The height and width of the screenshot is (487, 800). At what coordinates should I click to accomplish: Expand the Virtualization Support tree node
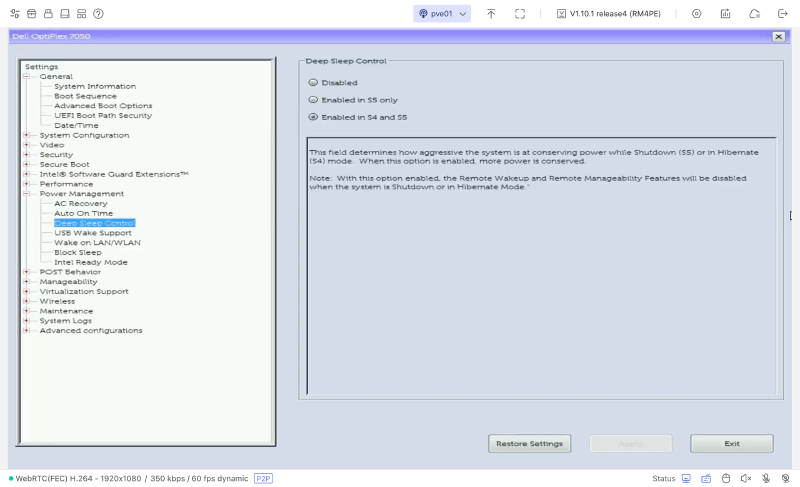(x=27, y=291)
